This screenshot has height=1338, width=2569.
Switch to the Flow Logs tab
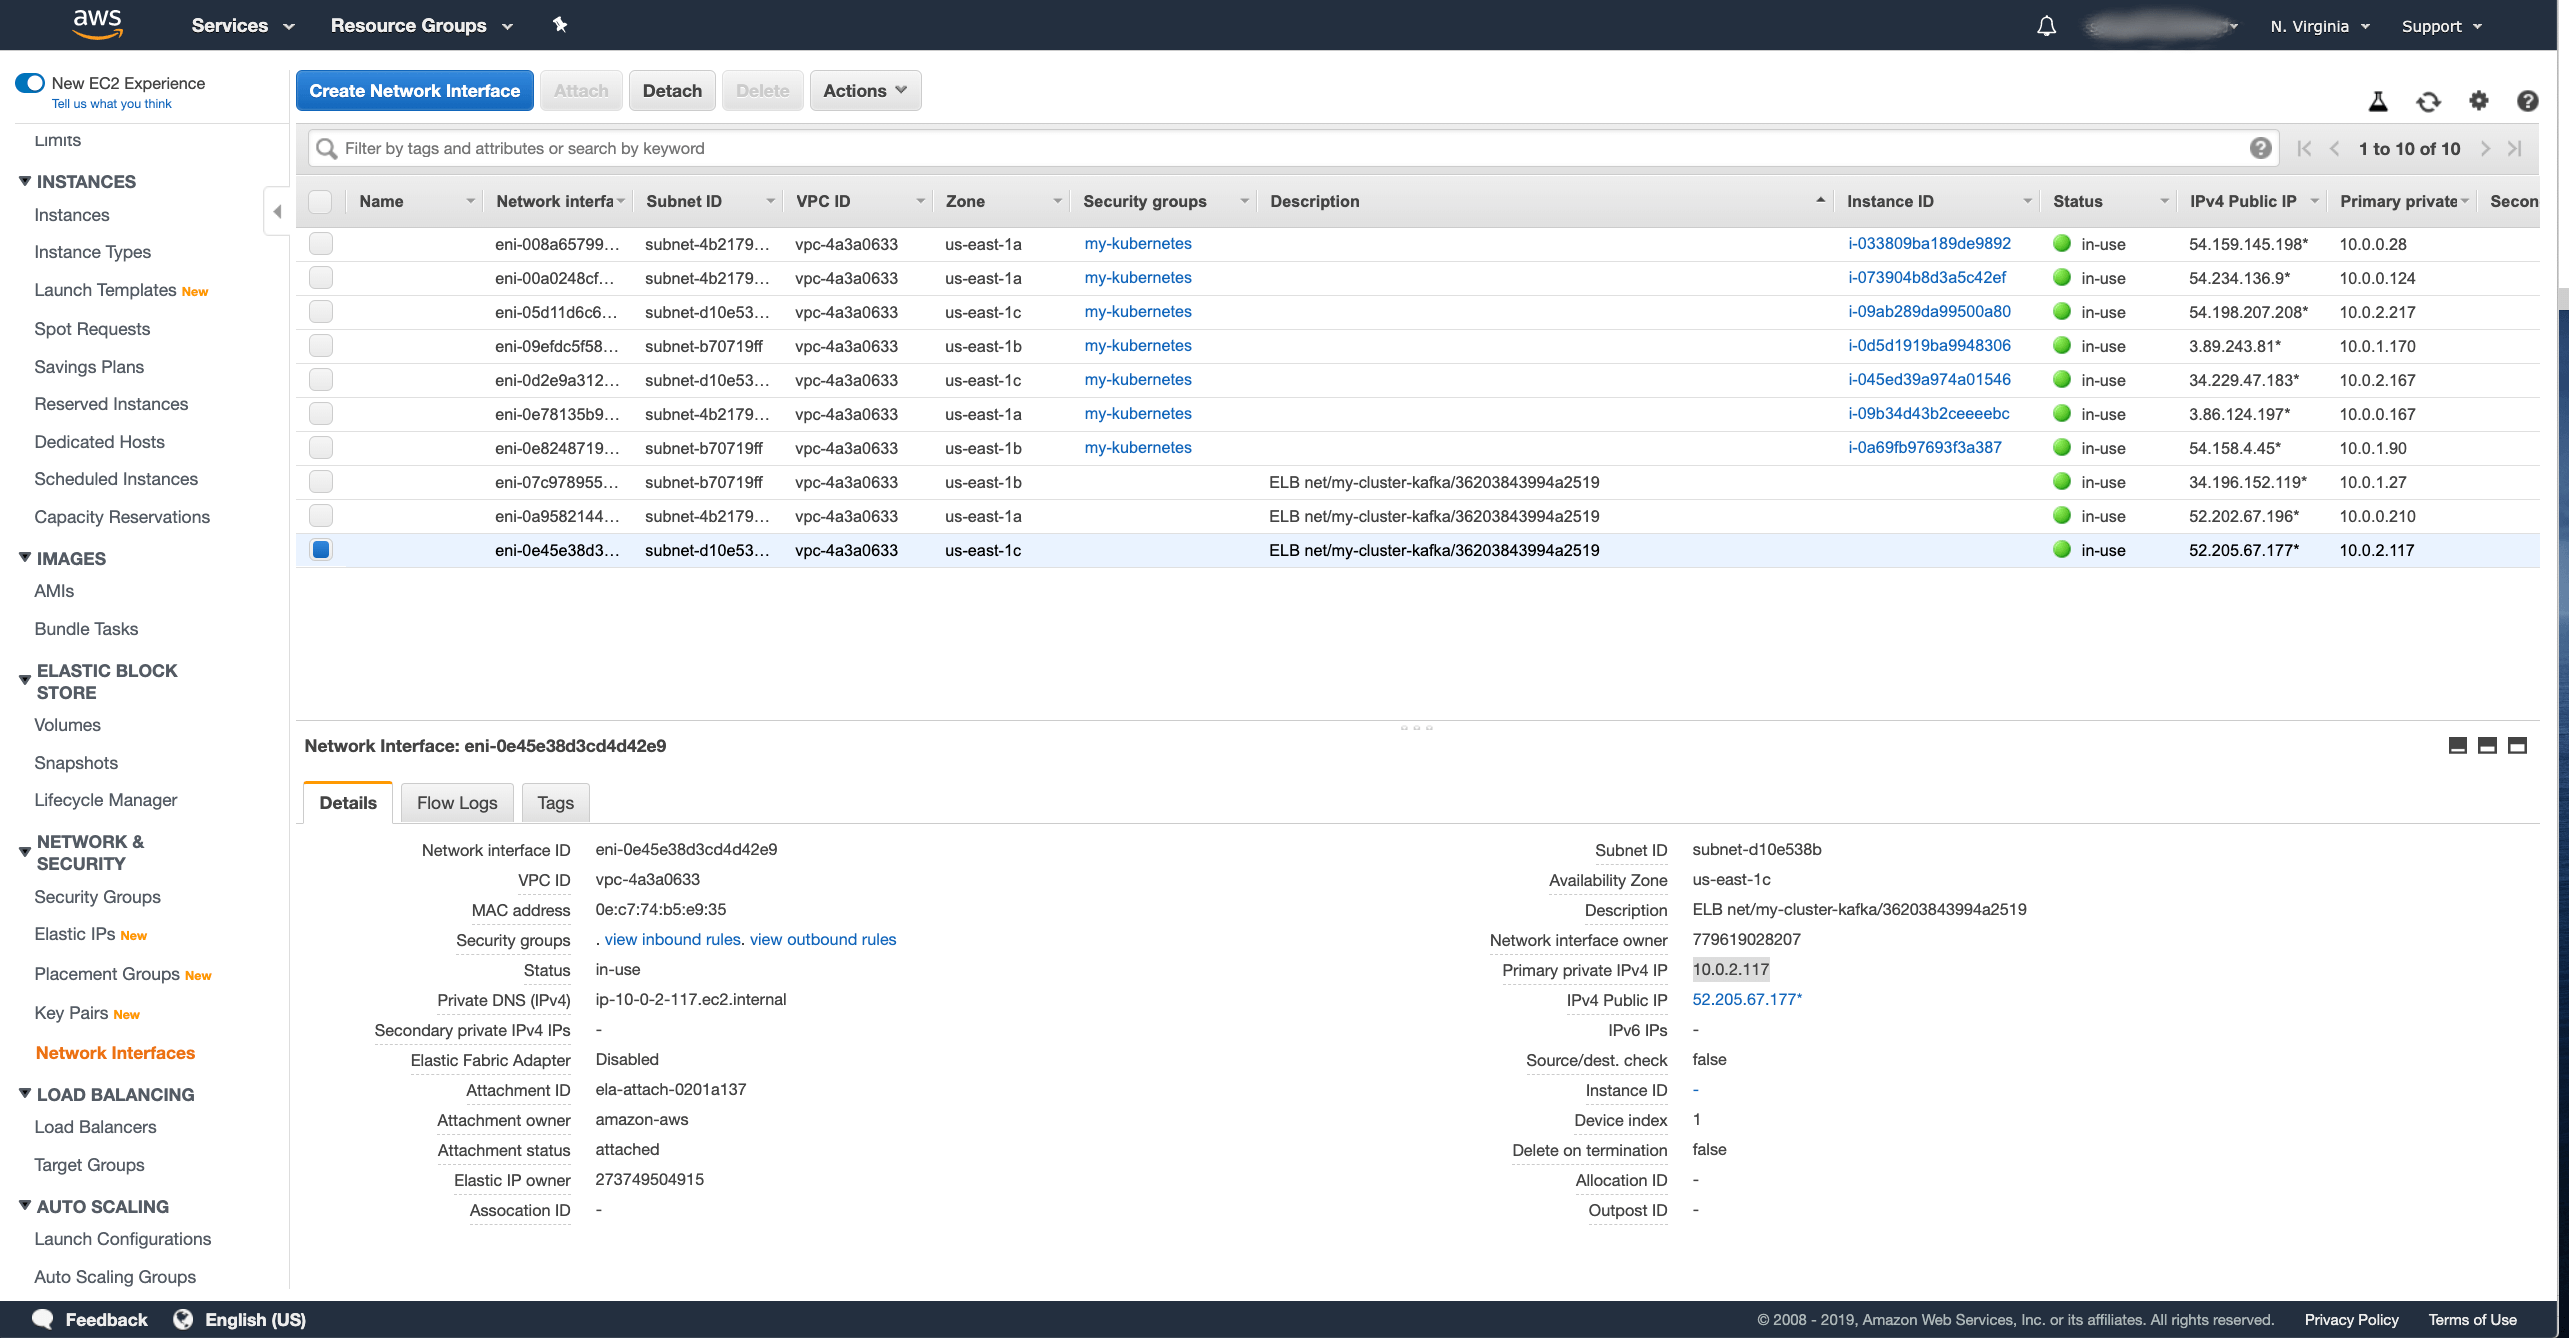point(457,802)
